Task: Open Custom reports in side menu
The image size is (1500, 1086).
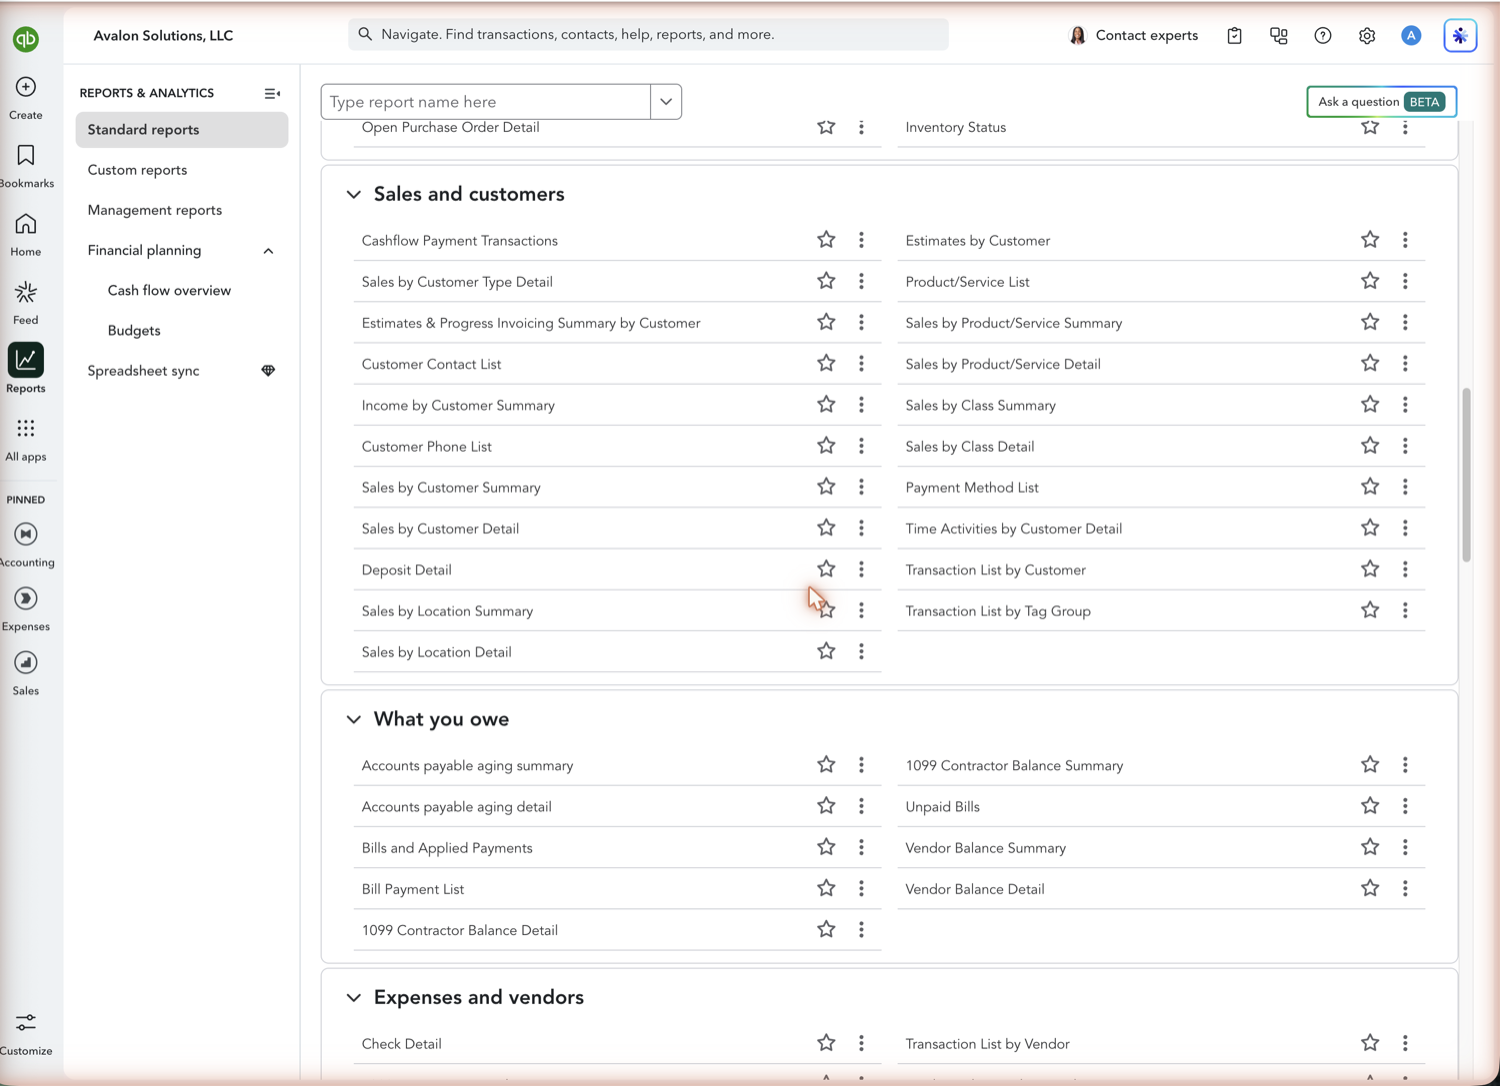Action: [x=137, y=170]
